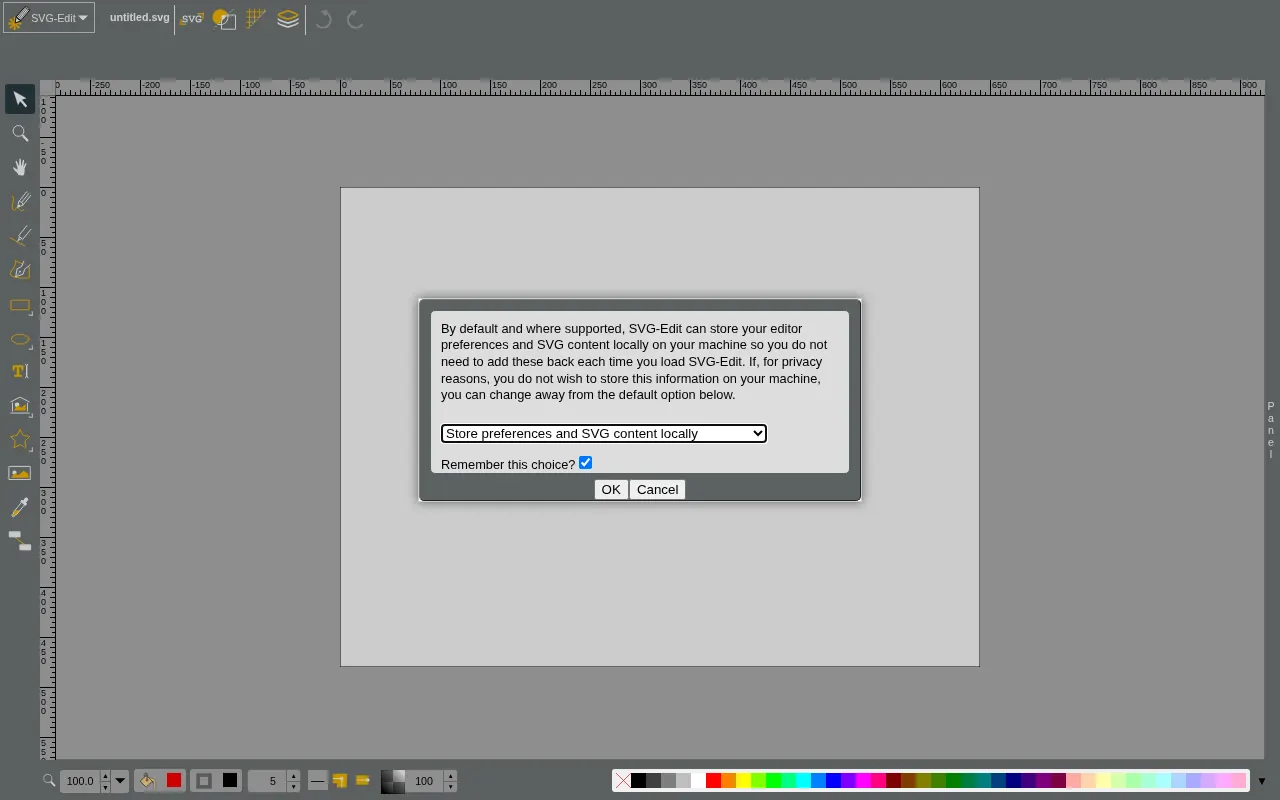
Task: Select the freehand Pencil tool
Action: (x=20, y=201)
